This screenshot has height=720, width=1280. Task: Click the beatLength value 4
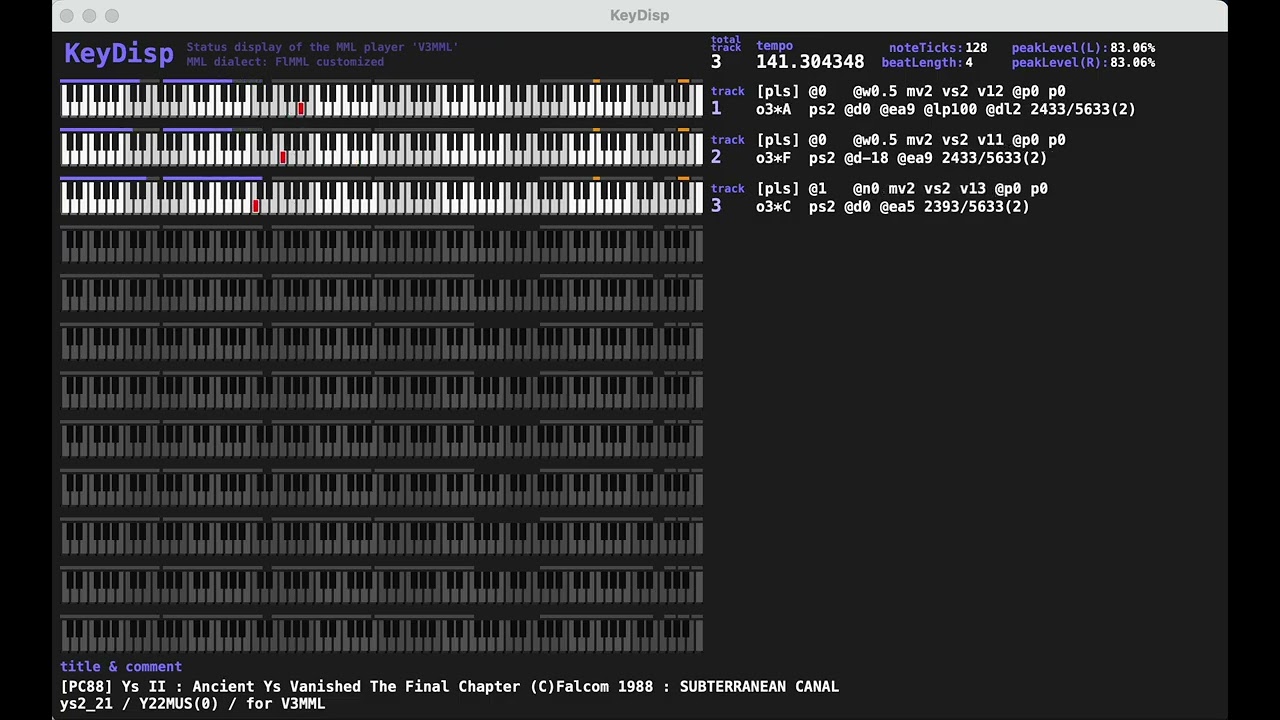point(969,62)
